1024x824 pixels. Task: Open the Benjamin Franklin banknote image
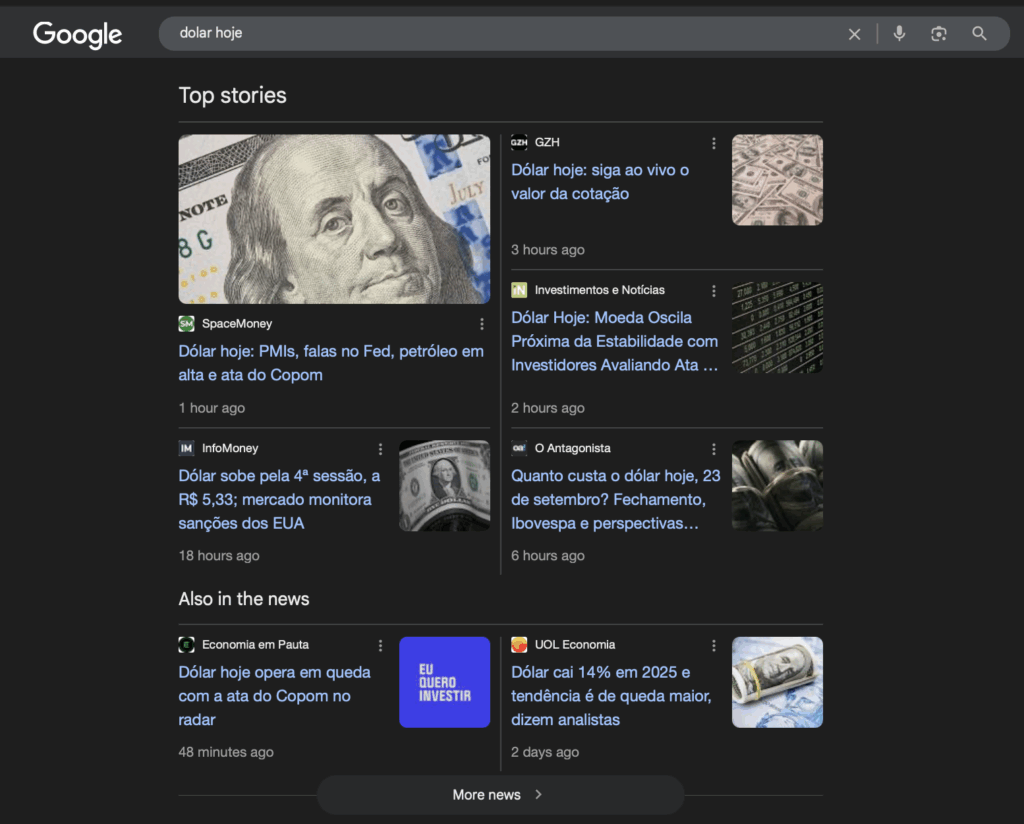[x=334, y=219]
